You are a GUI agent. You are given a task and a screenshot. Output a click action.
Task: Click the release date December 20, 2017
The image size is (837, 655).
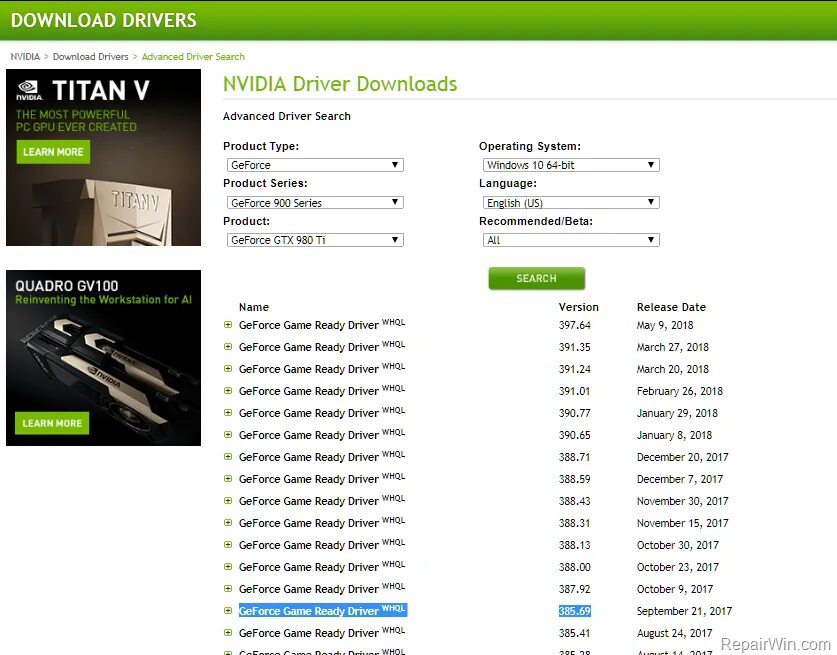coord(682,457)
